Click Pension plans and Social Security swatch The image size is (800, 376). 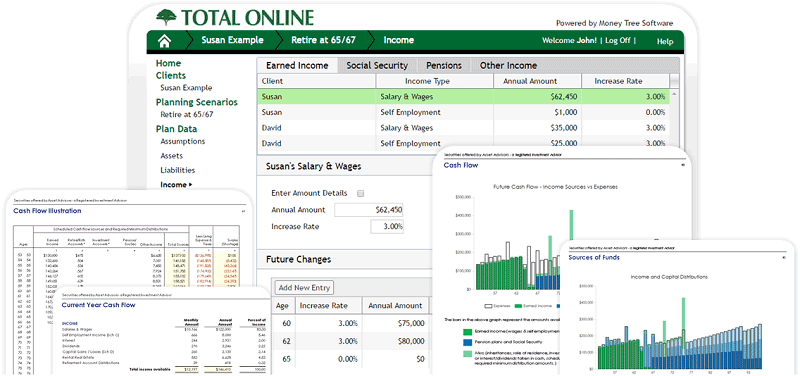point(468,342)
